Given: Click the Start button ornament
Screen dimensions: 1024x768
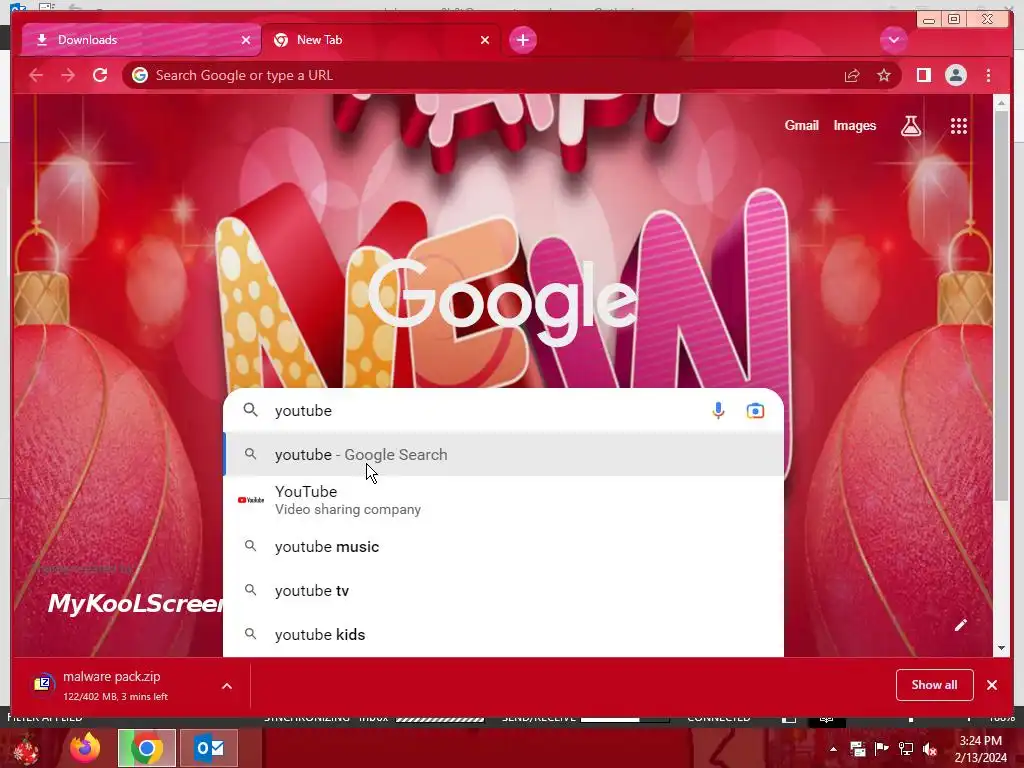Looking at the screenshot, I should point(25,749).
